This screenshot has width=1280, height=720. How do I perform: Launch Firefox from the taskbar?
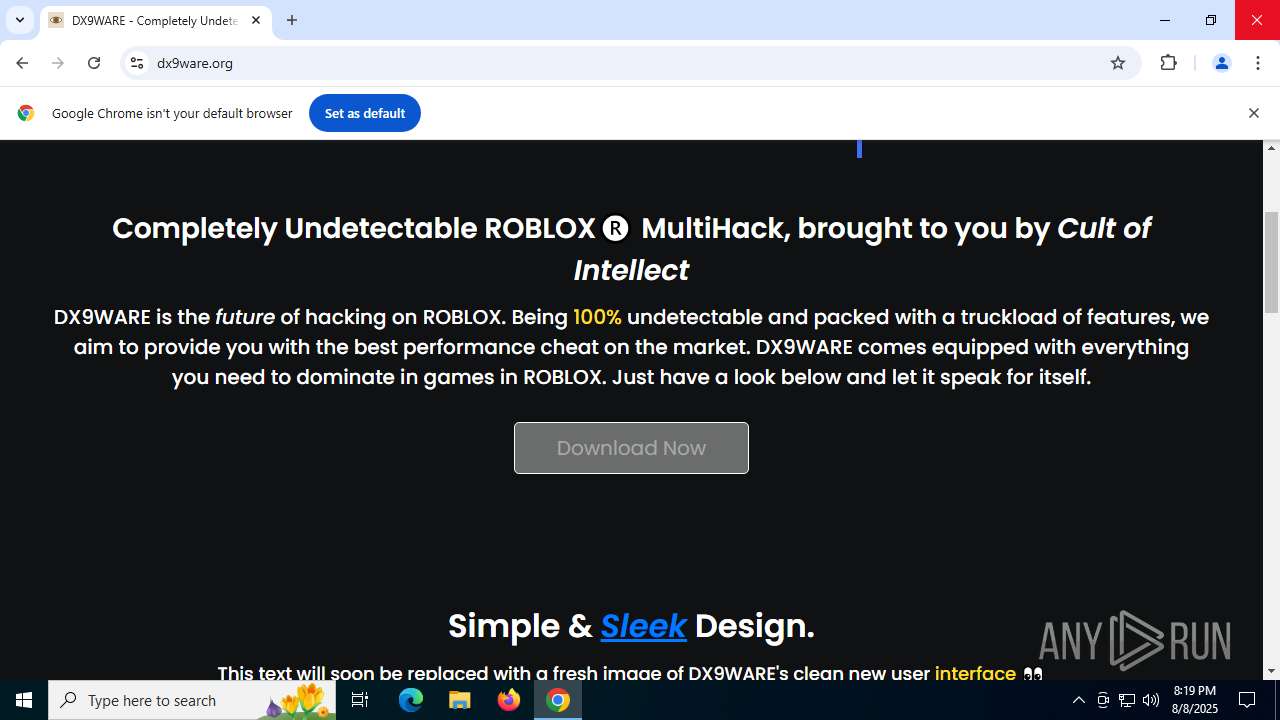click(509, 700)
